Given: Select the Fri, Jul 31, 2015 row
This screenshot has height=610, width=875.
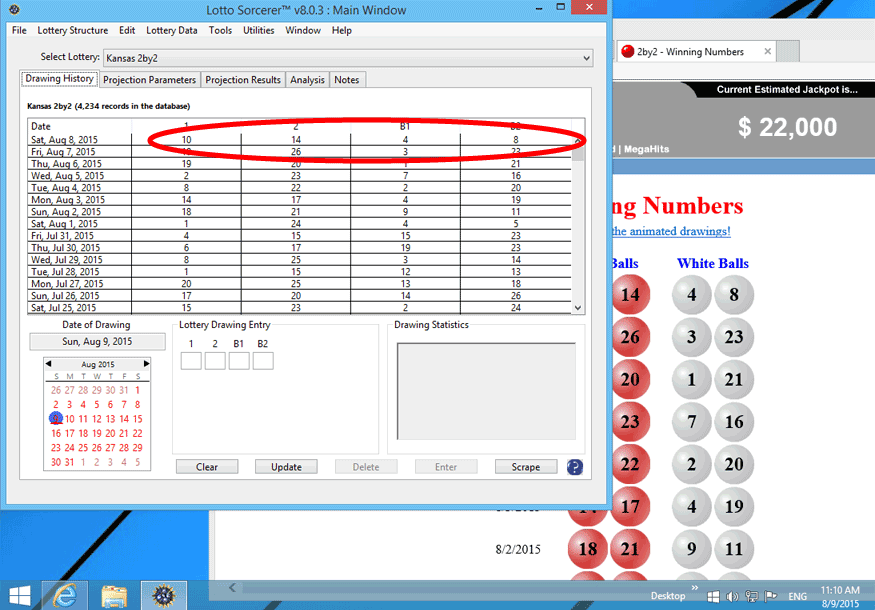Looking at the screenshot, I should (299, 236).
